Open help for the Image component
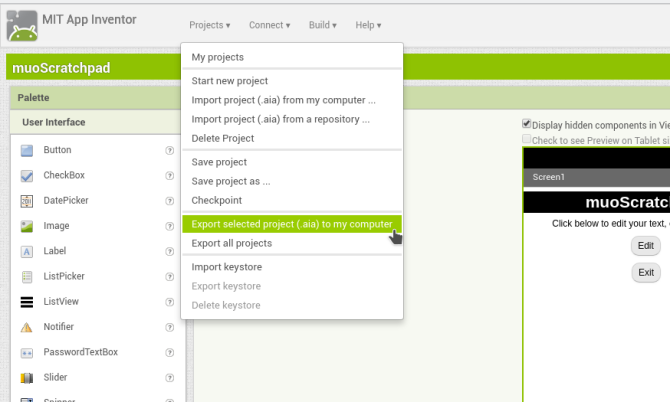670x402 pixels. pos(170,226)
